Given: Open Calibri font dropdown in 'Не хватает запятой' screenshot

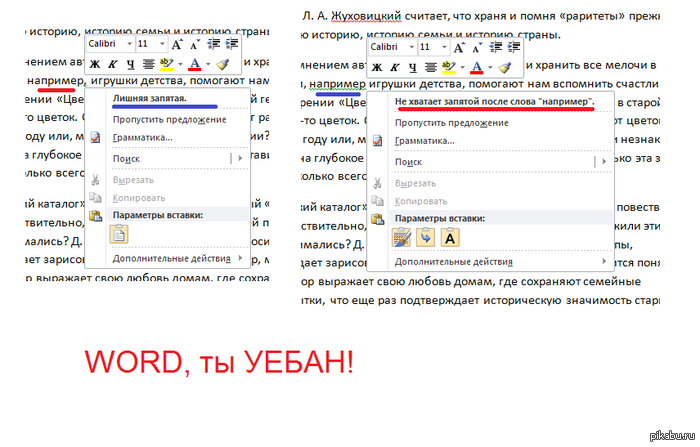Looking at the screenshot, I should (x=412, y=47).
